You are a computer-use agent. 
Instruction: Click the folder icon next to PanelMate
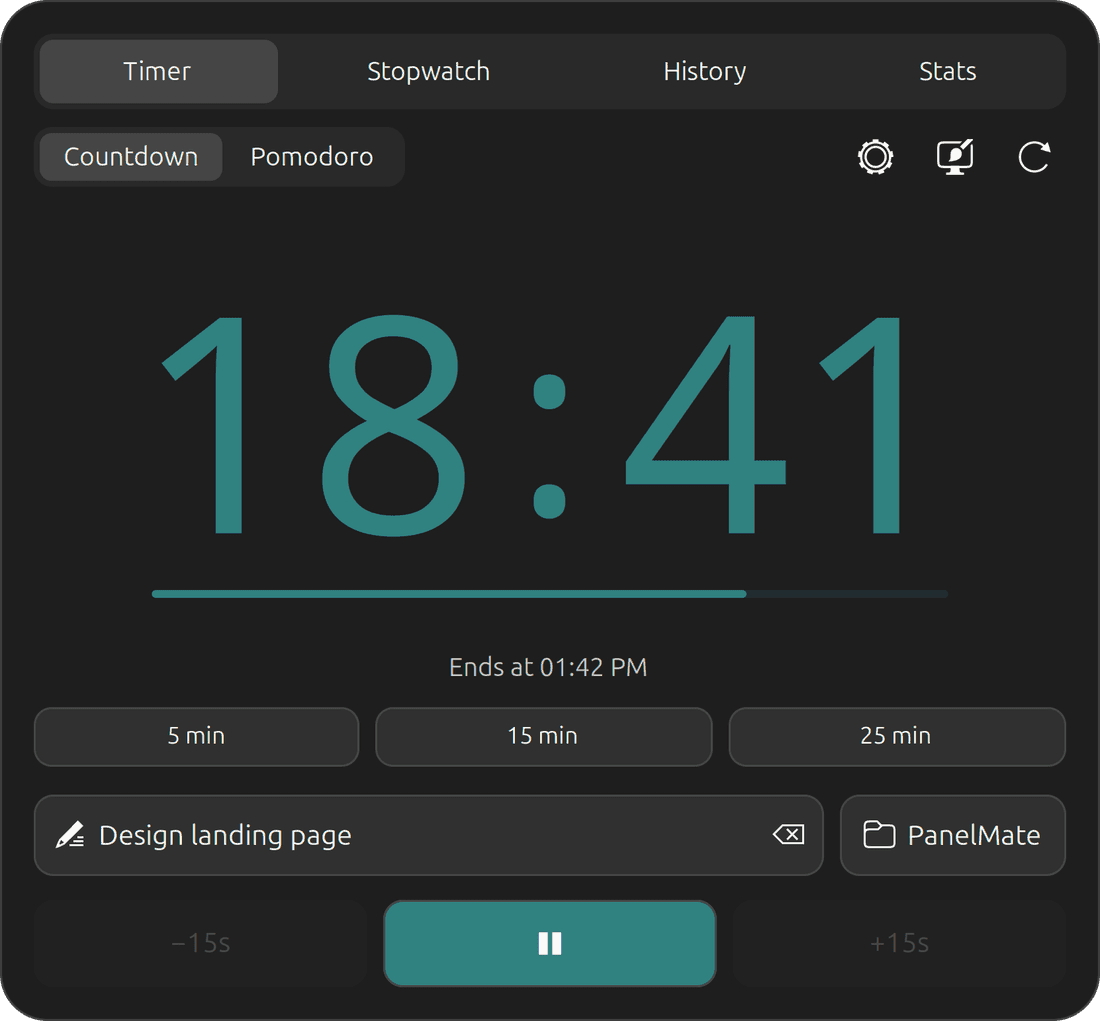click(878, 834)
